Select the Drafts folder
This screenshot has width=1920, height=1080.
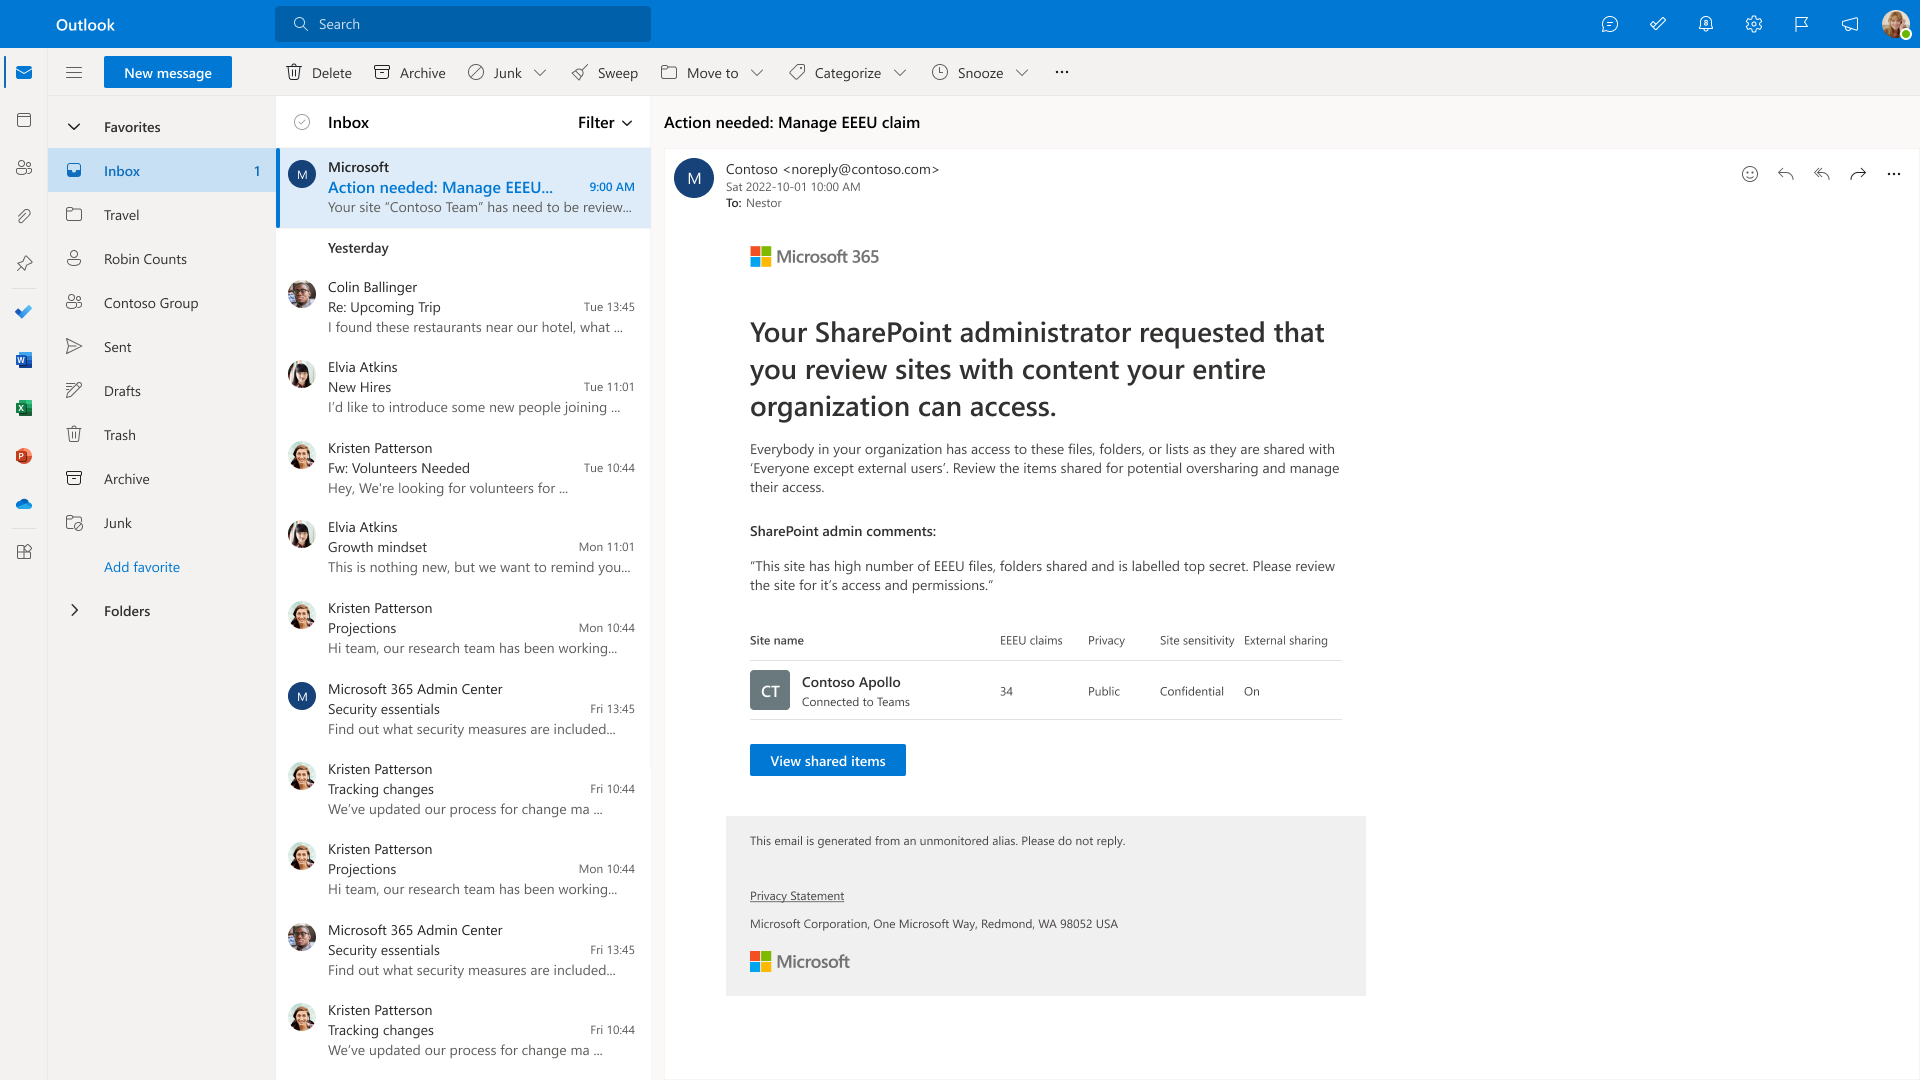[122, 391]
